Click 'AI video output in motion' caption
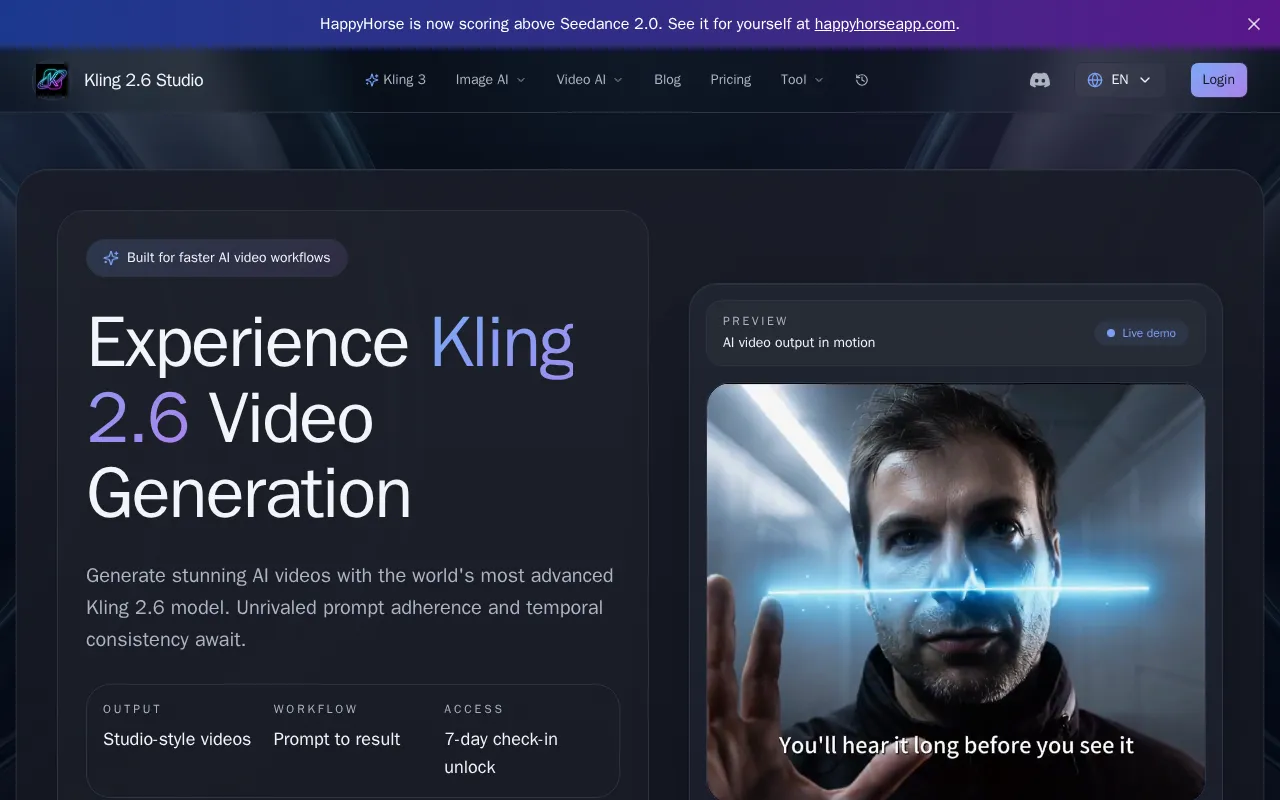Screen dimensions: 1280x800 pos(799,342)
